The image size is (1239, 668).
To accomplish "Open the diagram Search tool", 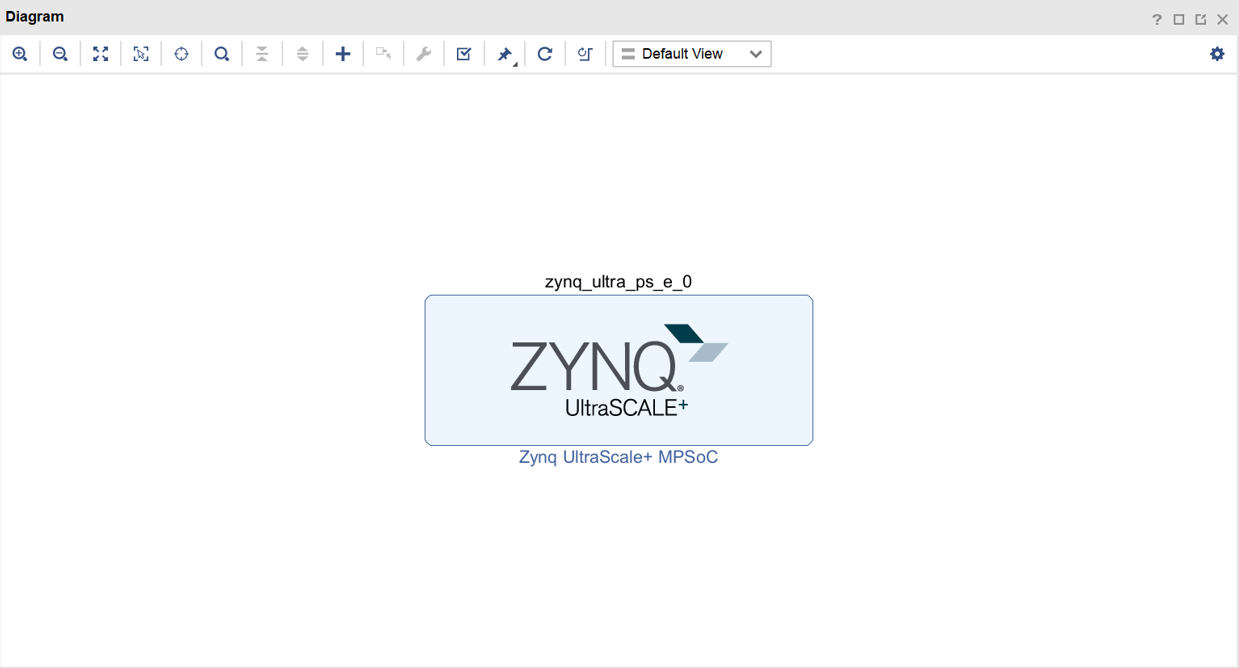I will click(x=221, y=53).
